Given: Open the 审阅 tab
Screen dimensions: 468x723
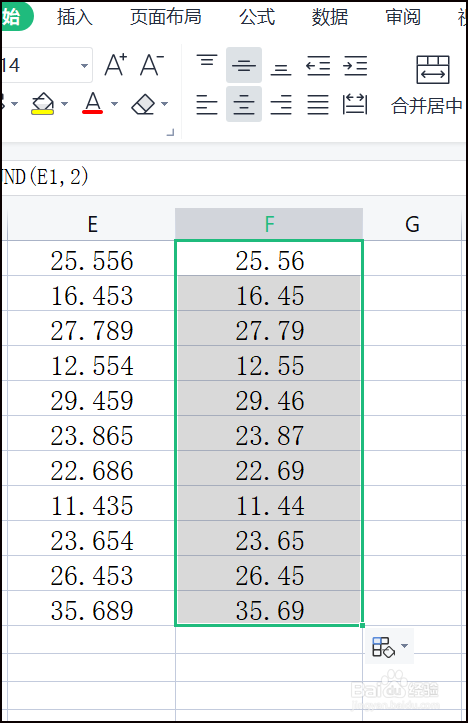Looking at the screenshot, I should coord(403,17).
